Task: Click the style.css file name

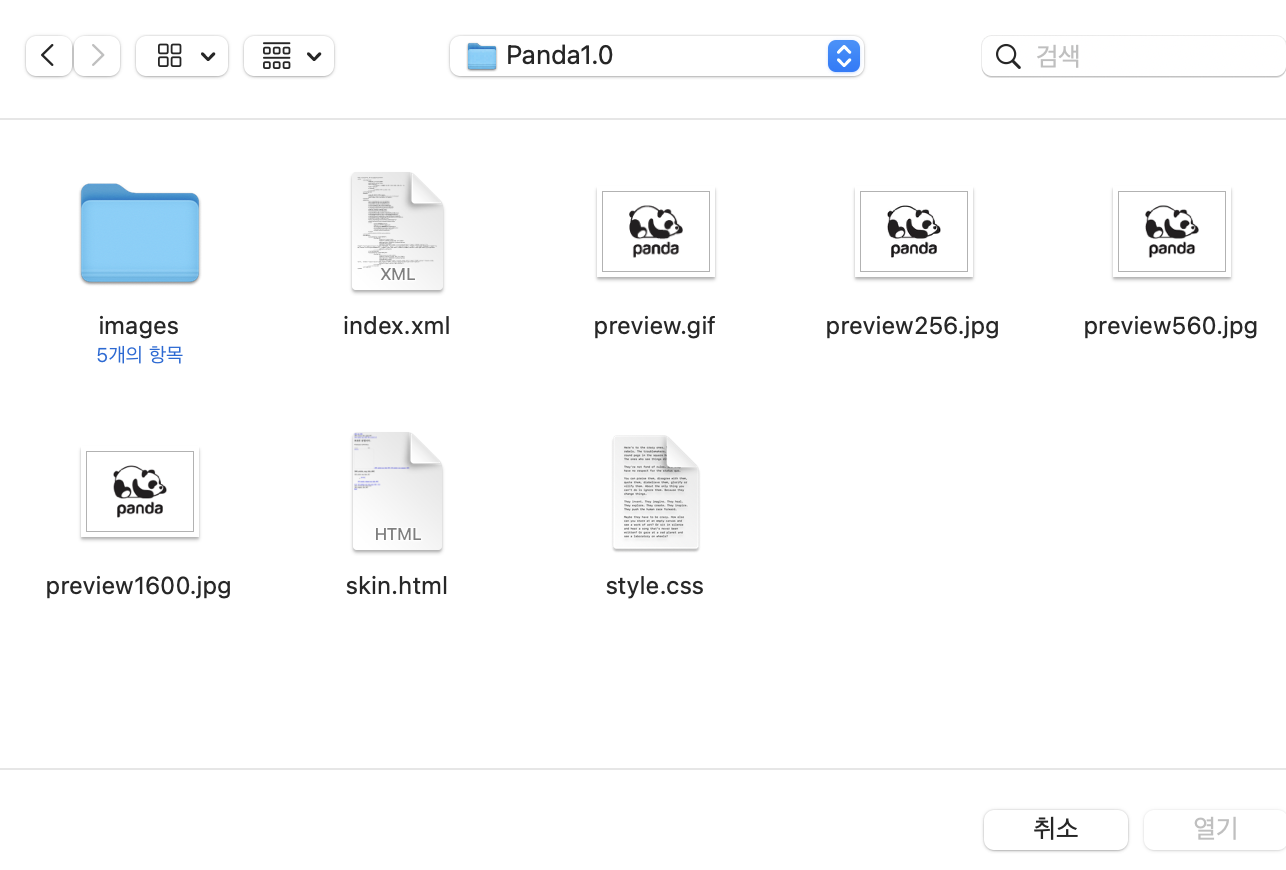Action: 655,586
